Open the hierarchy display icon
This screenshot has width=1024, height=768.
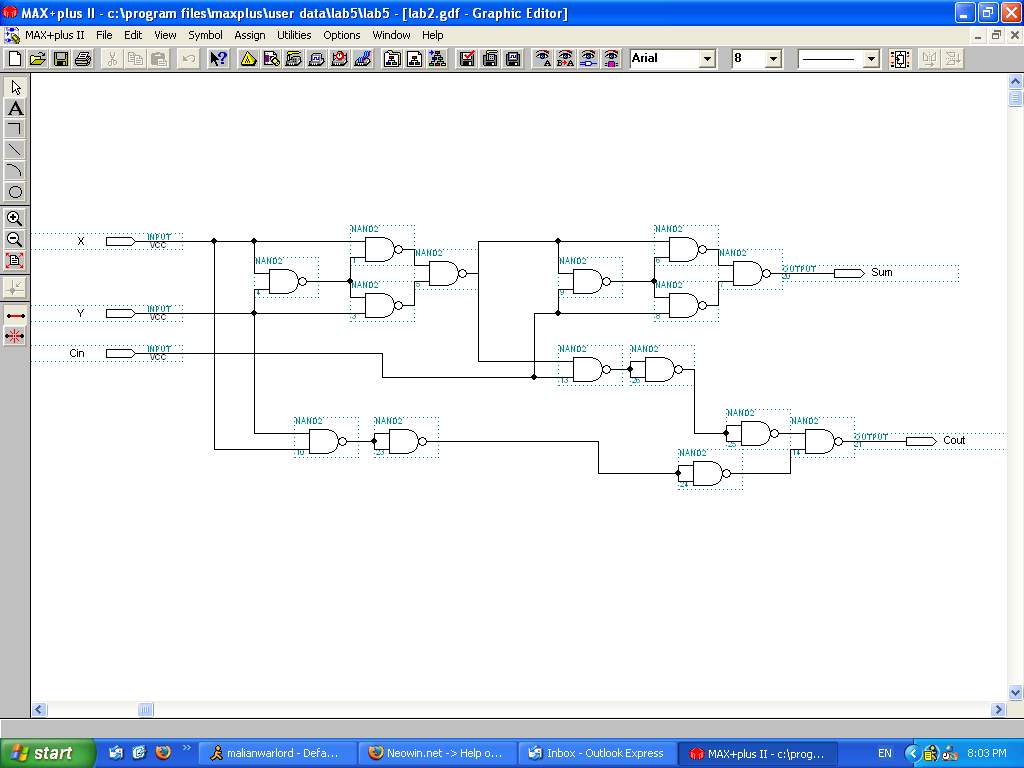point(437,59)
